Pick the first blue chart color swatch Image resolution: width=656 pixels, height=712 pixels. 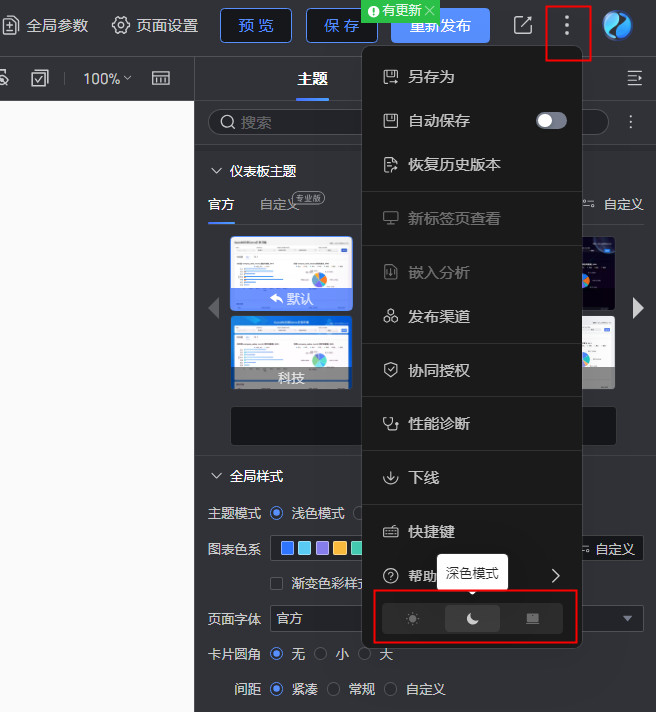pyautogui.click(x=288, y=548)
